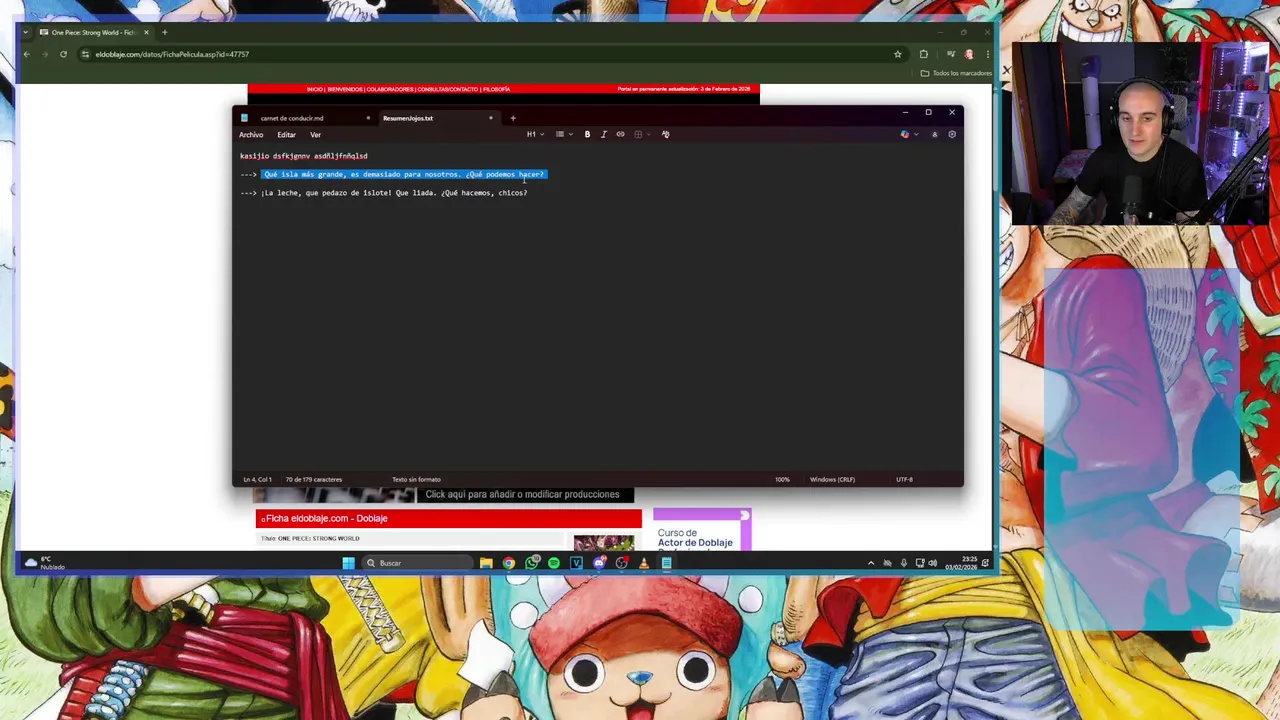This screenshot has width=1280, height=720.
Task: Open Discord from the taskbar
Action: click(599, 563)
